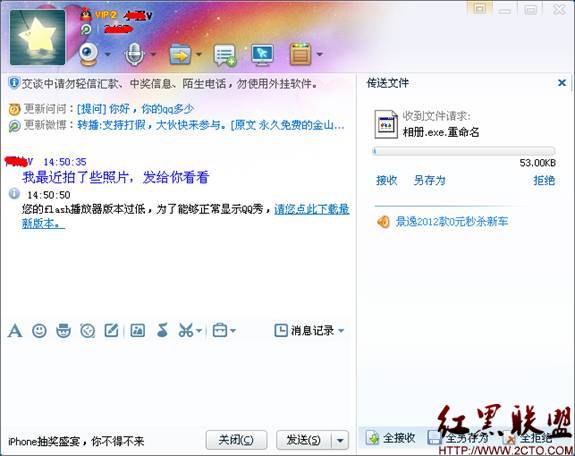Click the file transfer progress bar
575x456 pixels.
pyautogui.click(x=464, y=151)
